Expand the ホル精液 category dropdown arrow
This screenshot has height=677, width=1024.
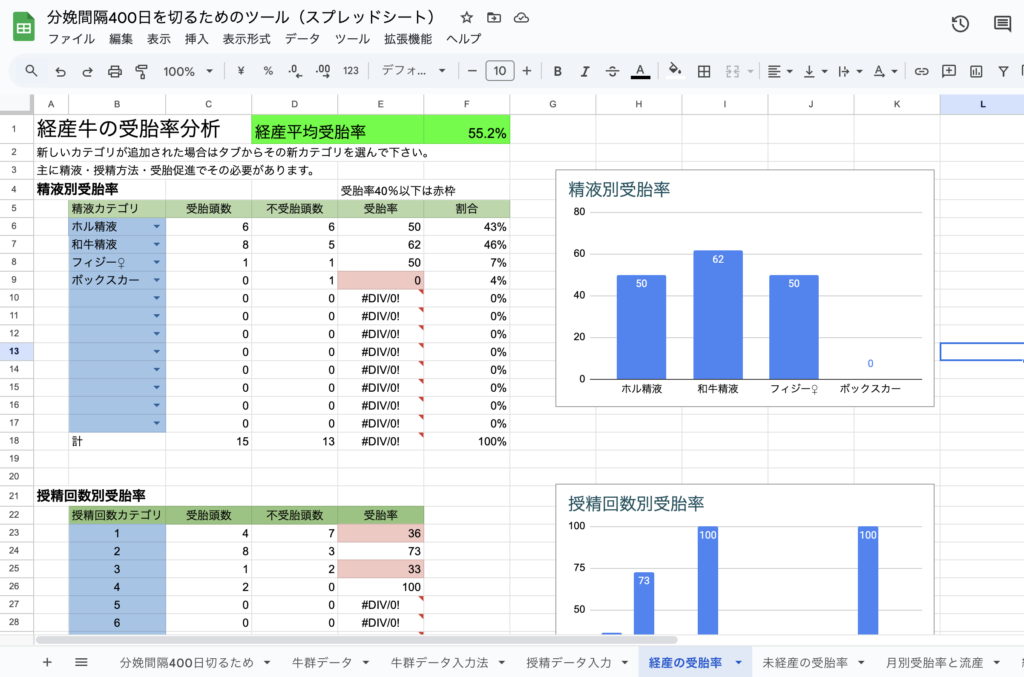(157, 227)
